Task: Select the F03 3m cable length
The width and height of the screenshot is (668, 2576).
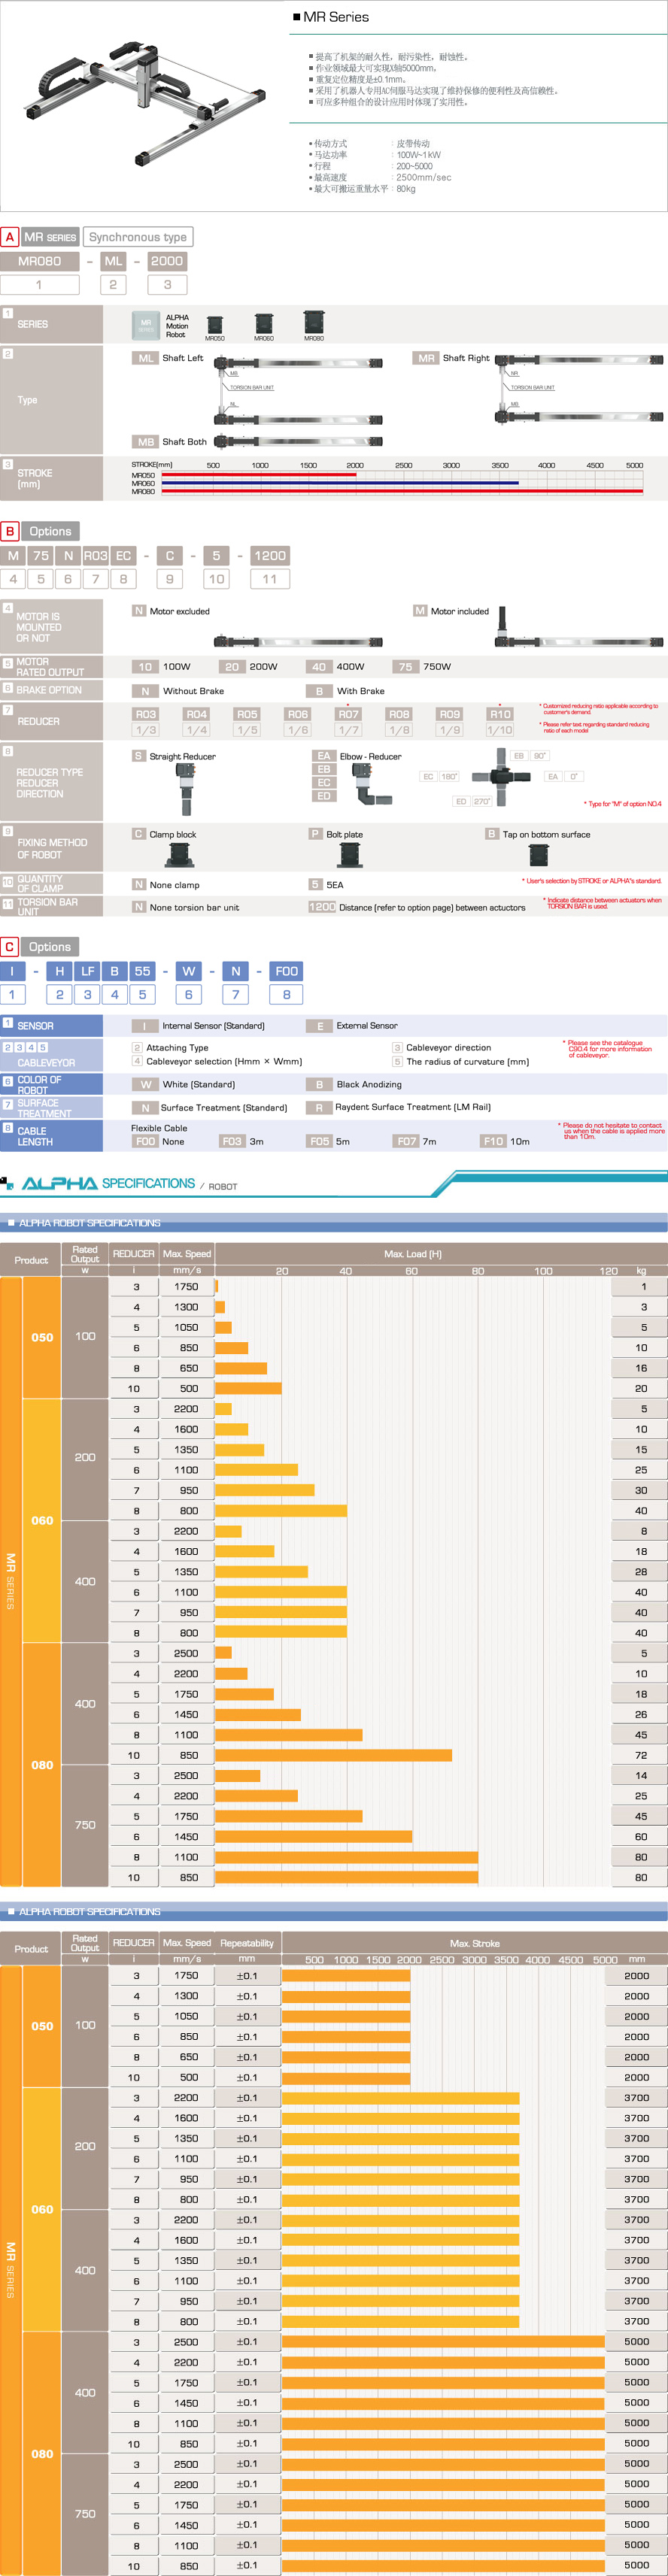Action: click(242, 1141)
